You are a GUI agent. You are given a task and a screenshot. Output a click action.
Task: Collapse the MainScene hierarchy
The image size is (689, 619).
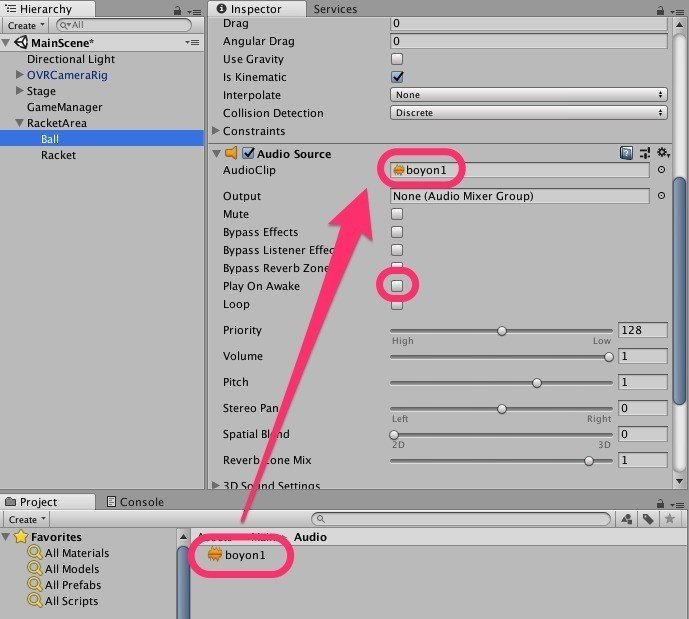tap(6, 43)
